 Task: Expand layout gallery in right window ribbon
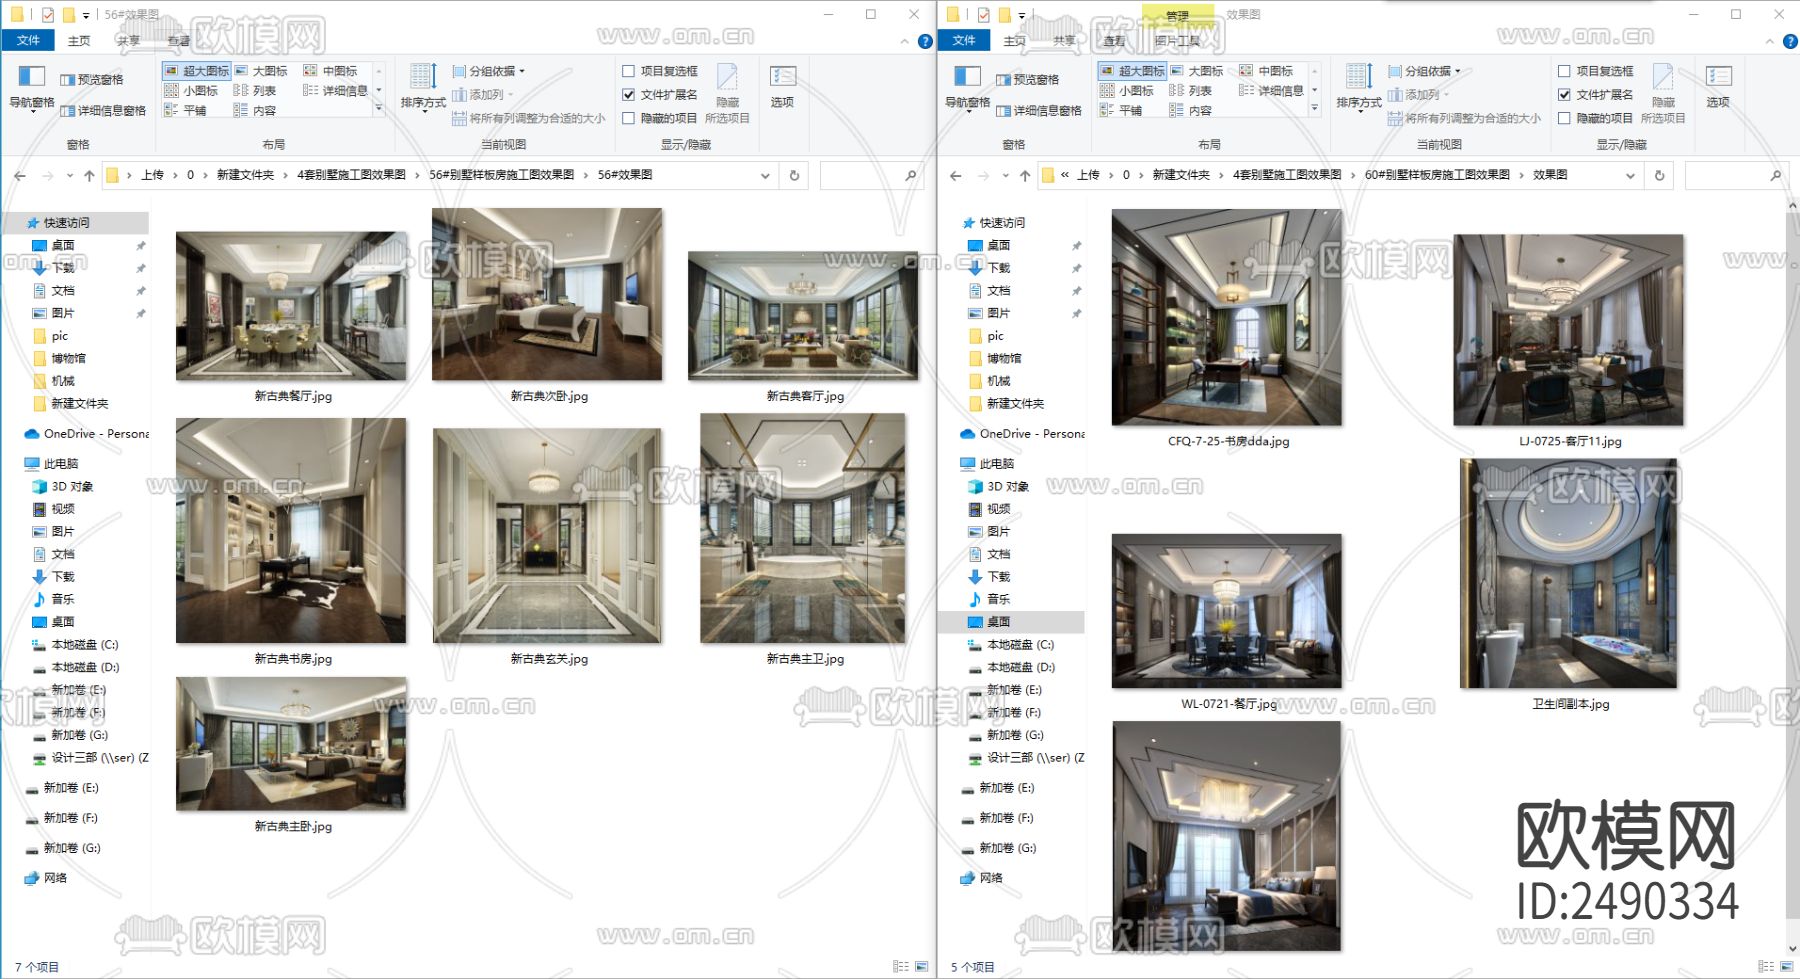[1315, 109]
